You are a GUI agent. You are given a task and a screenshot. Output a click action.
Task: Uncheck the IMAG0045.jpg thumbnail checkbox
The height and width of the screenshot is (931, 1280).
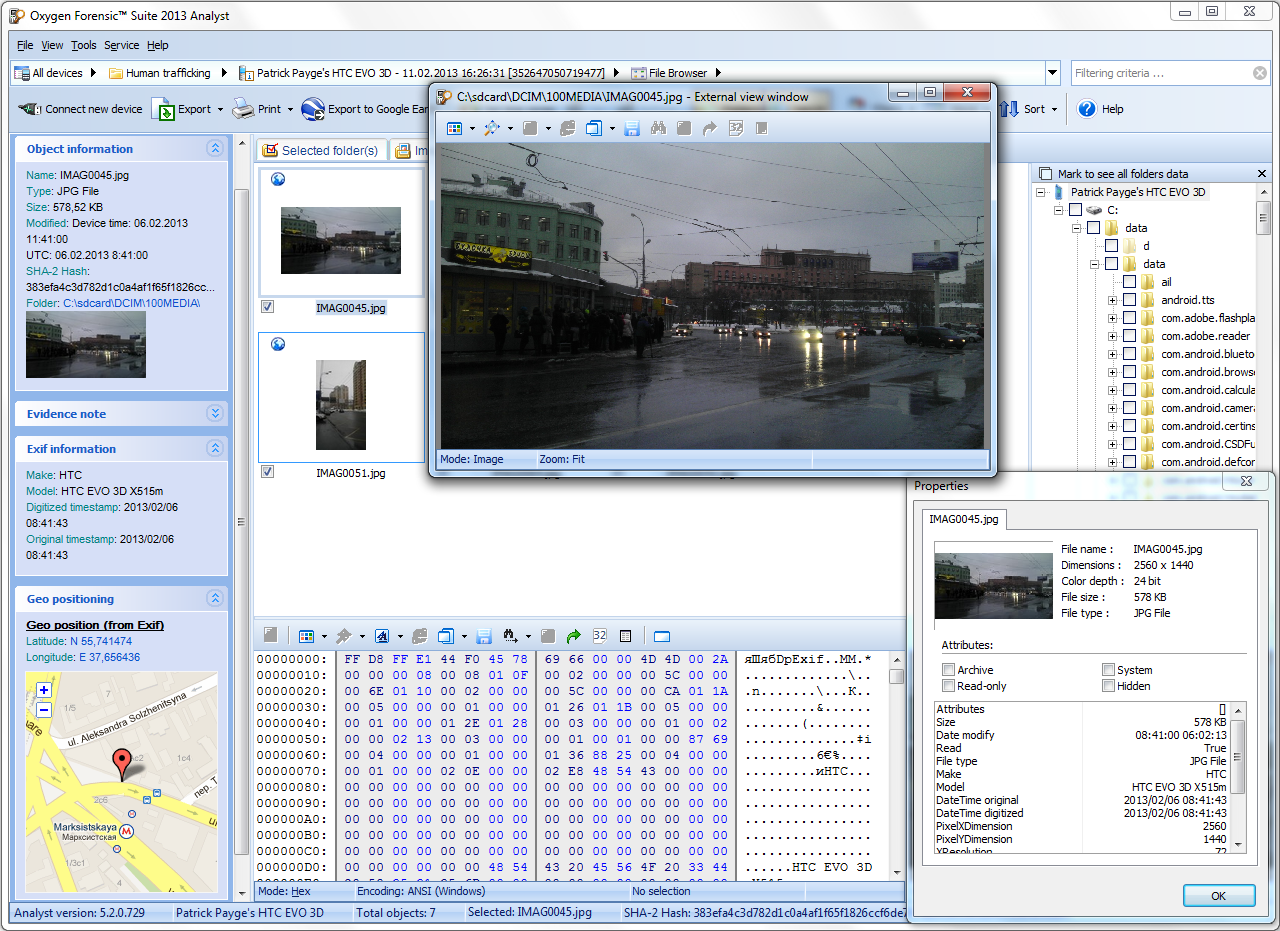click(x=267, y=307)
